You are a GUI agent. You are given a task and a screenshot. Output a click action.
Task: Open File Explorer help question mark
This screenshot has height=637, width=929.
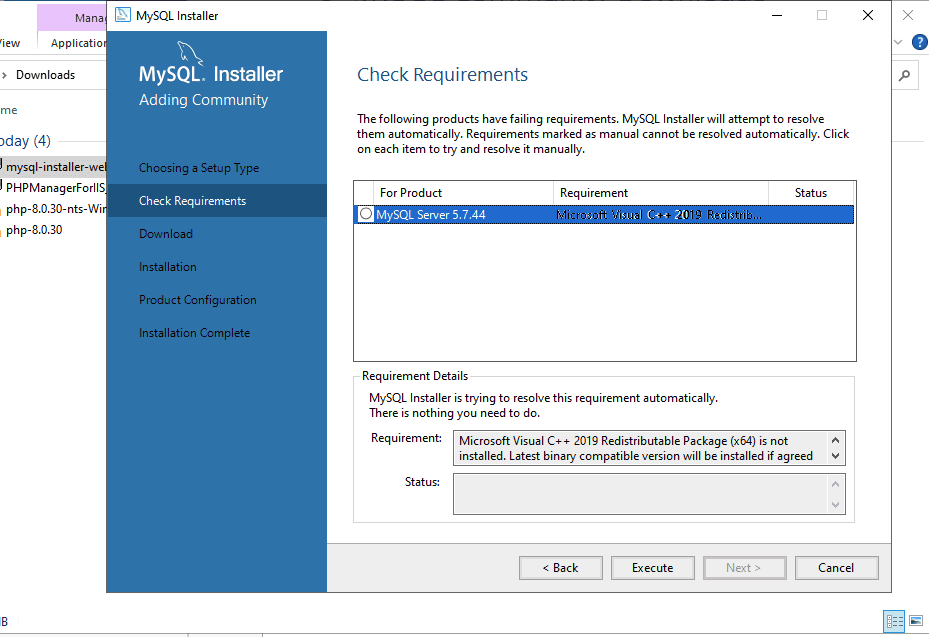click(x=920, y=42)
